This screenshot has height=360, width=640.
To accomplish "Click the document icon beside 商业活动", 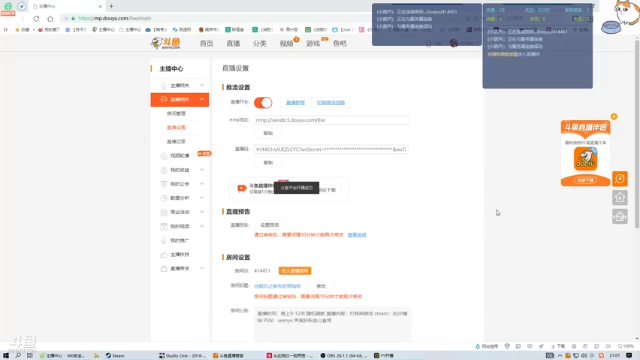I will [164, 212].
